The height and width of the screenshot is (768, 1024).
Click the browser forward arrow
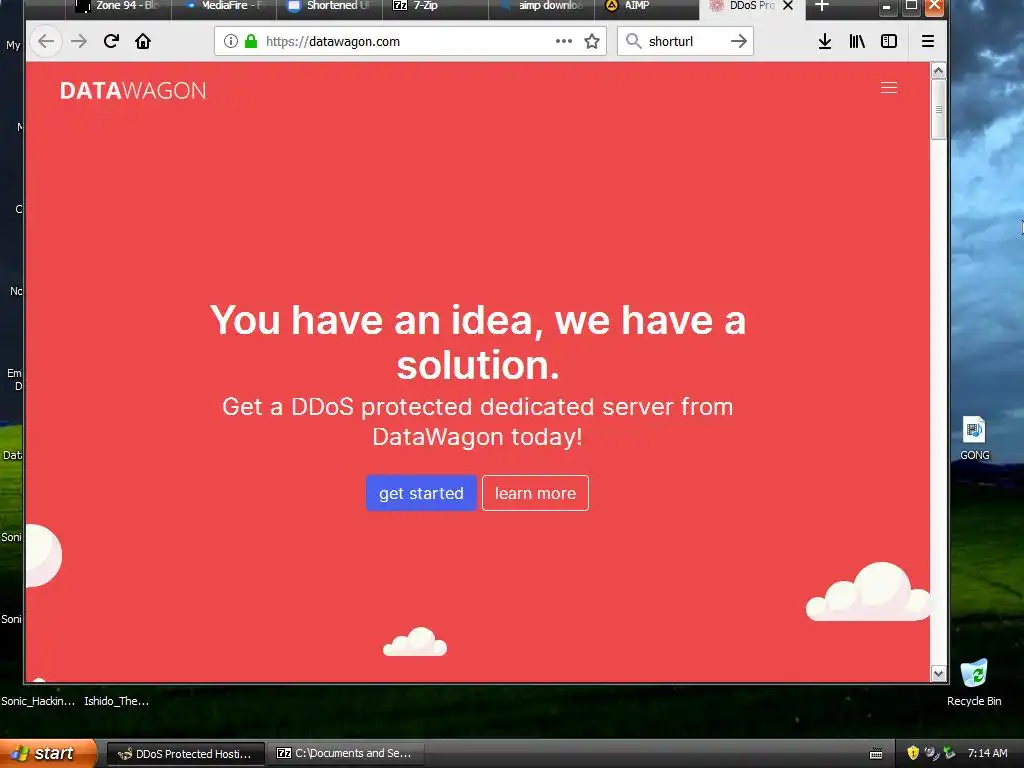(79, 42)
